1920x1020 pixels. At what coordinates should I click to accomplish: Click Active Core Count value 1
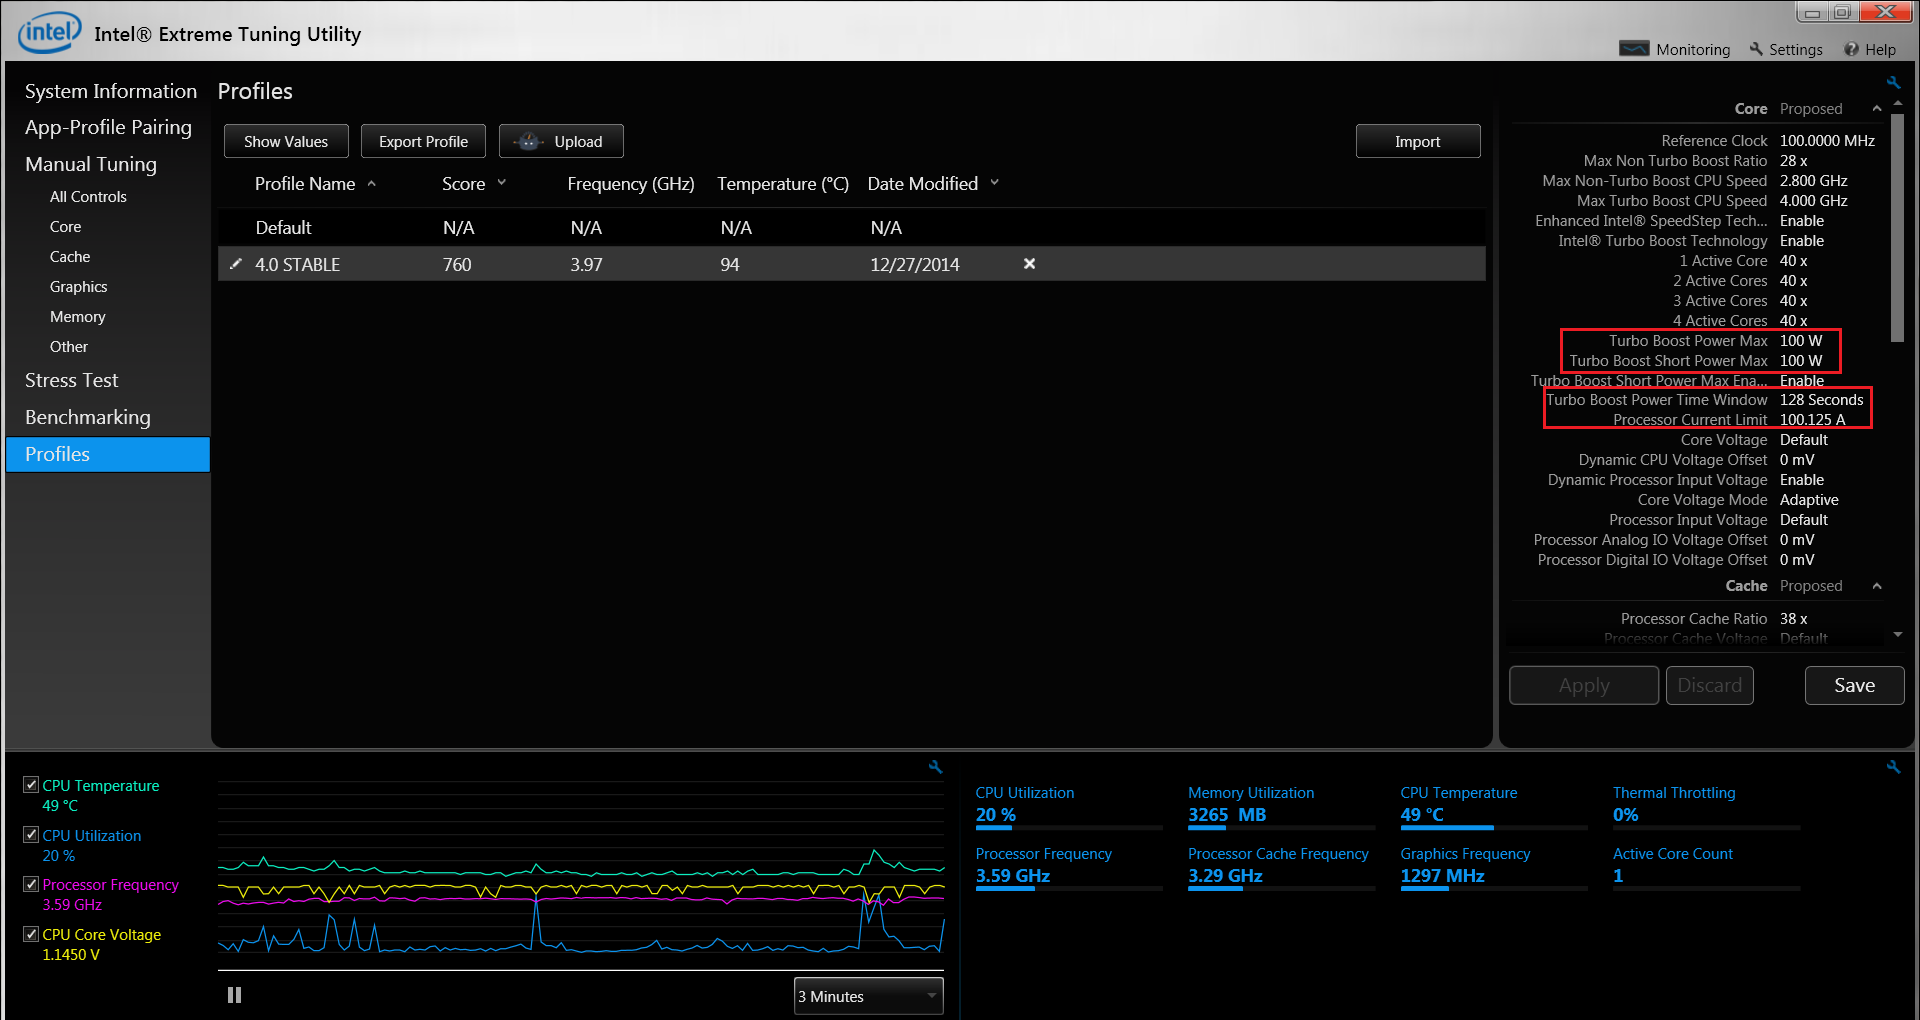click(1618, 876)
